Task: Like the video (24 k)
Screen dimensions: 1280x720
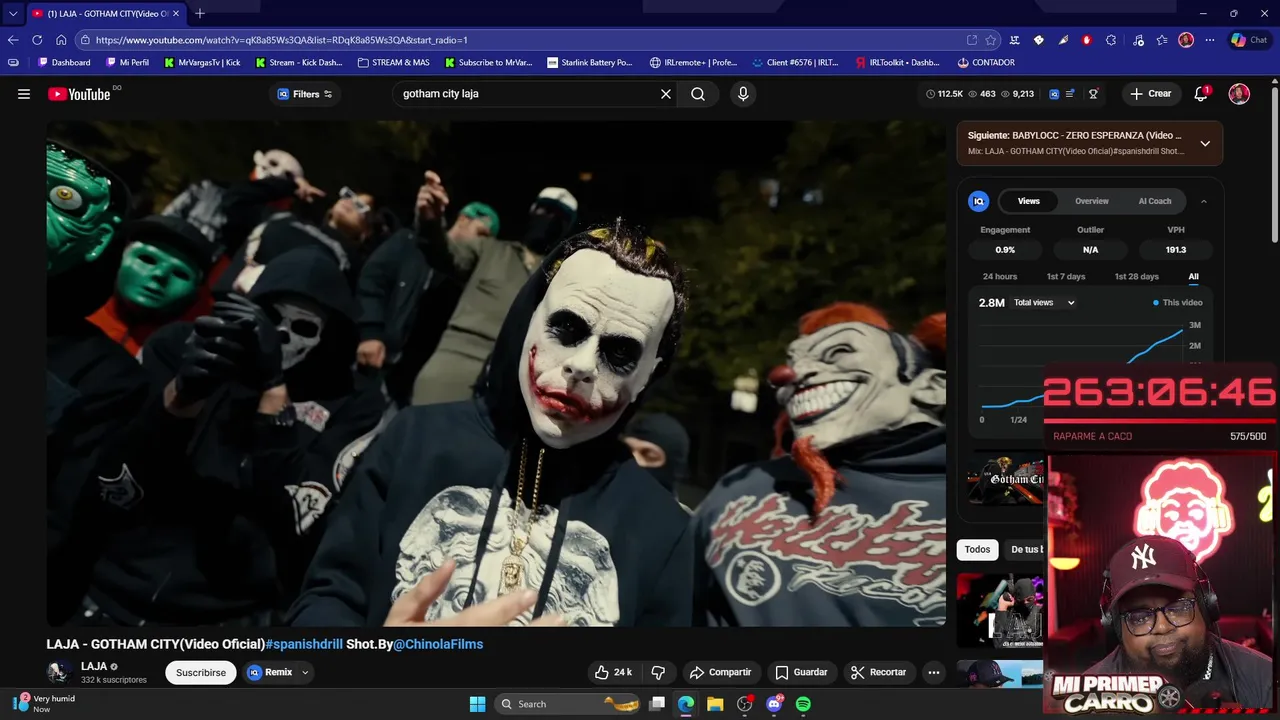Action: [x=613, y=672]
